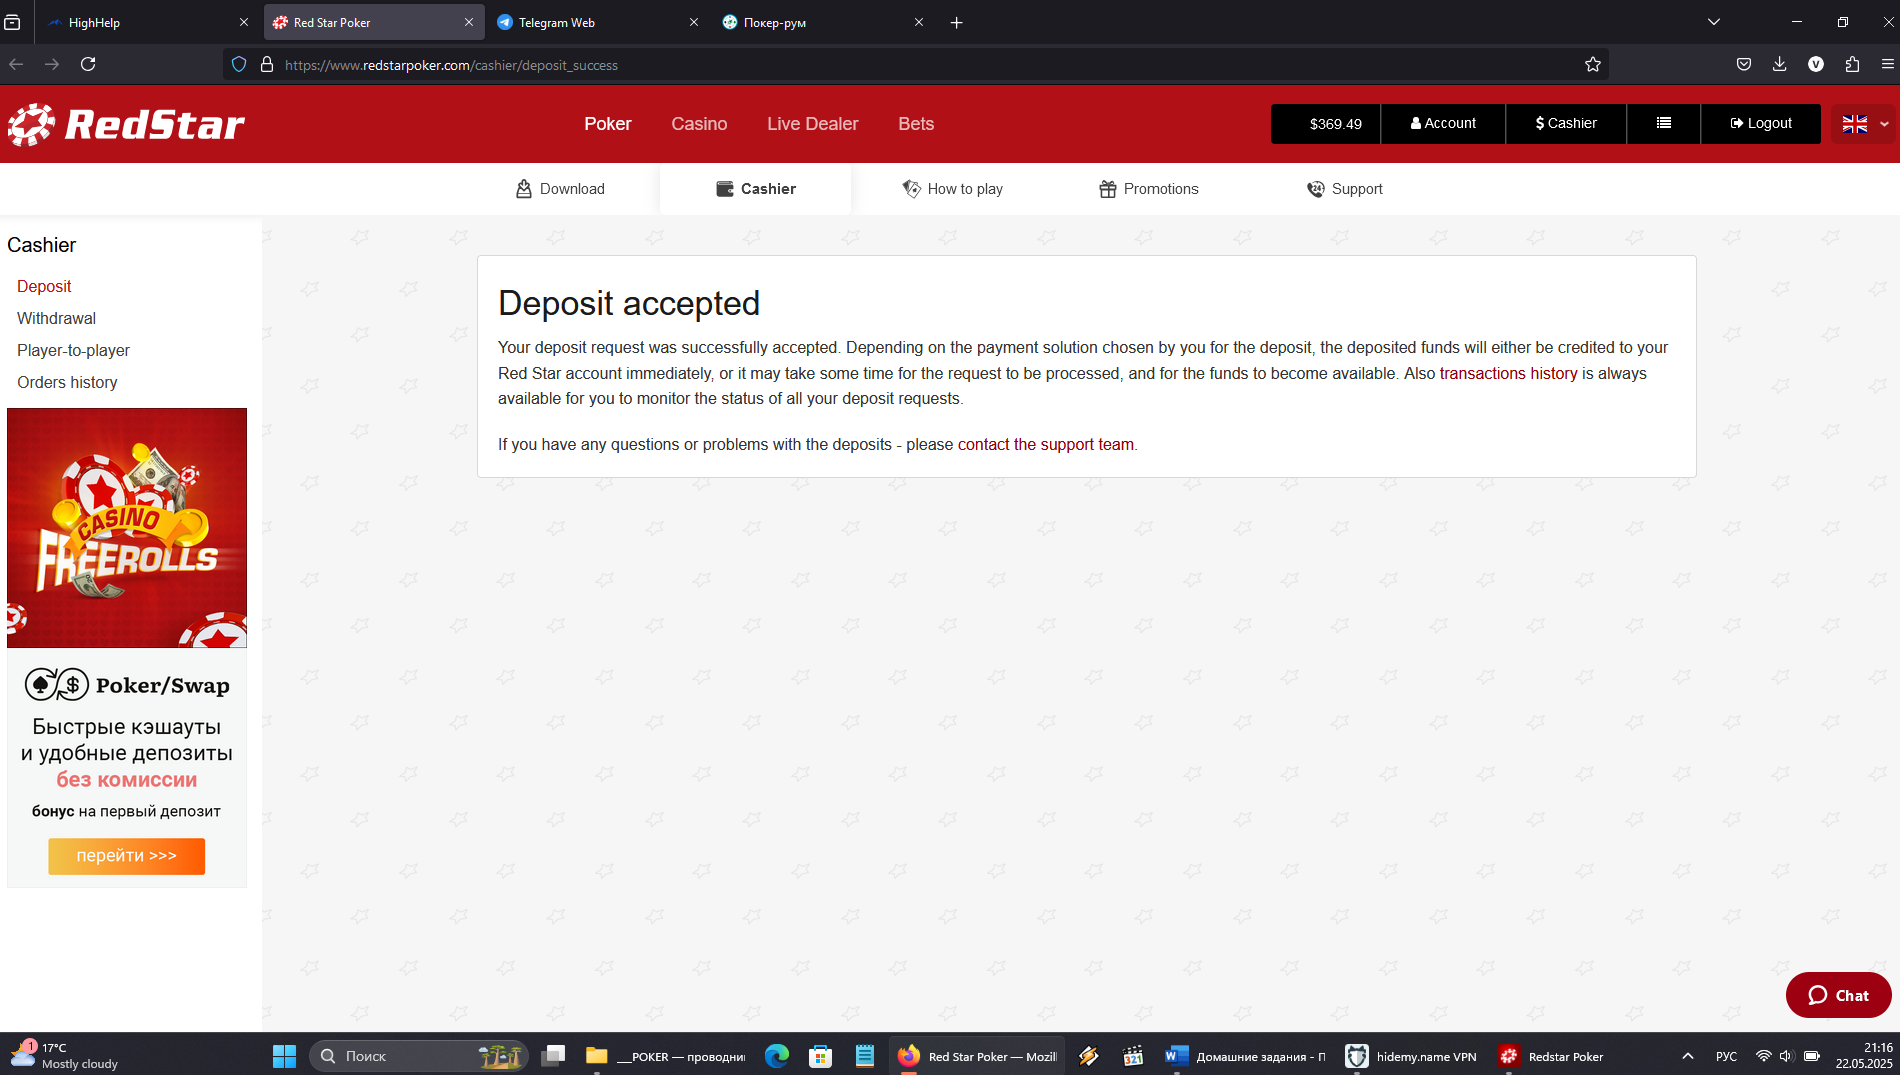This screenshot has width=1900, height=1075.
Task: Go to Live Dealer
Action: tap(812, 124)
